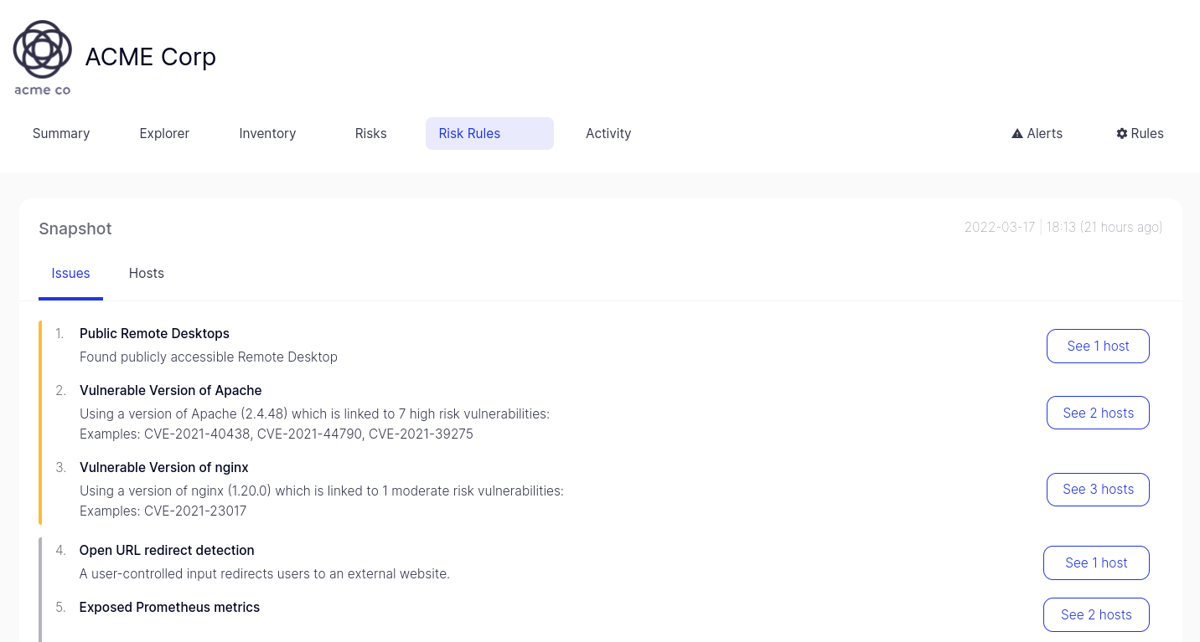Click the acme co logo
Viewport: 1200px width, 642px height.
click(x=42, y=58)
